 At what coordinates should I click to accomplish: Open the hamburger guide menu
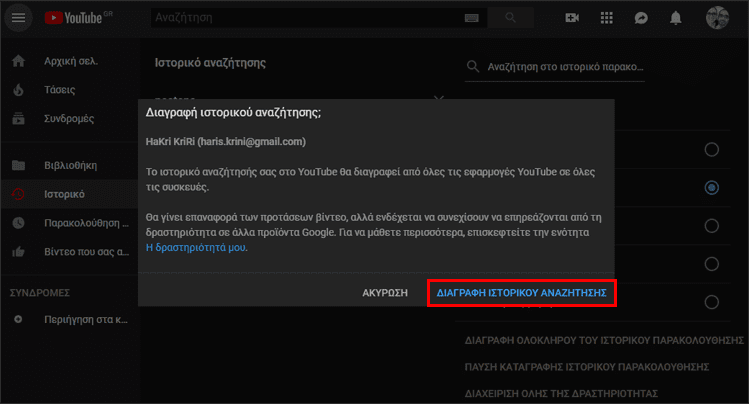click(x=19, y=18)
